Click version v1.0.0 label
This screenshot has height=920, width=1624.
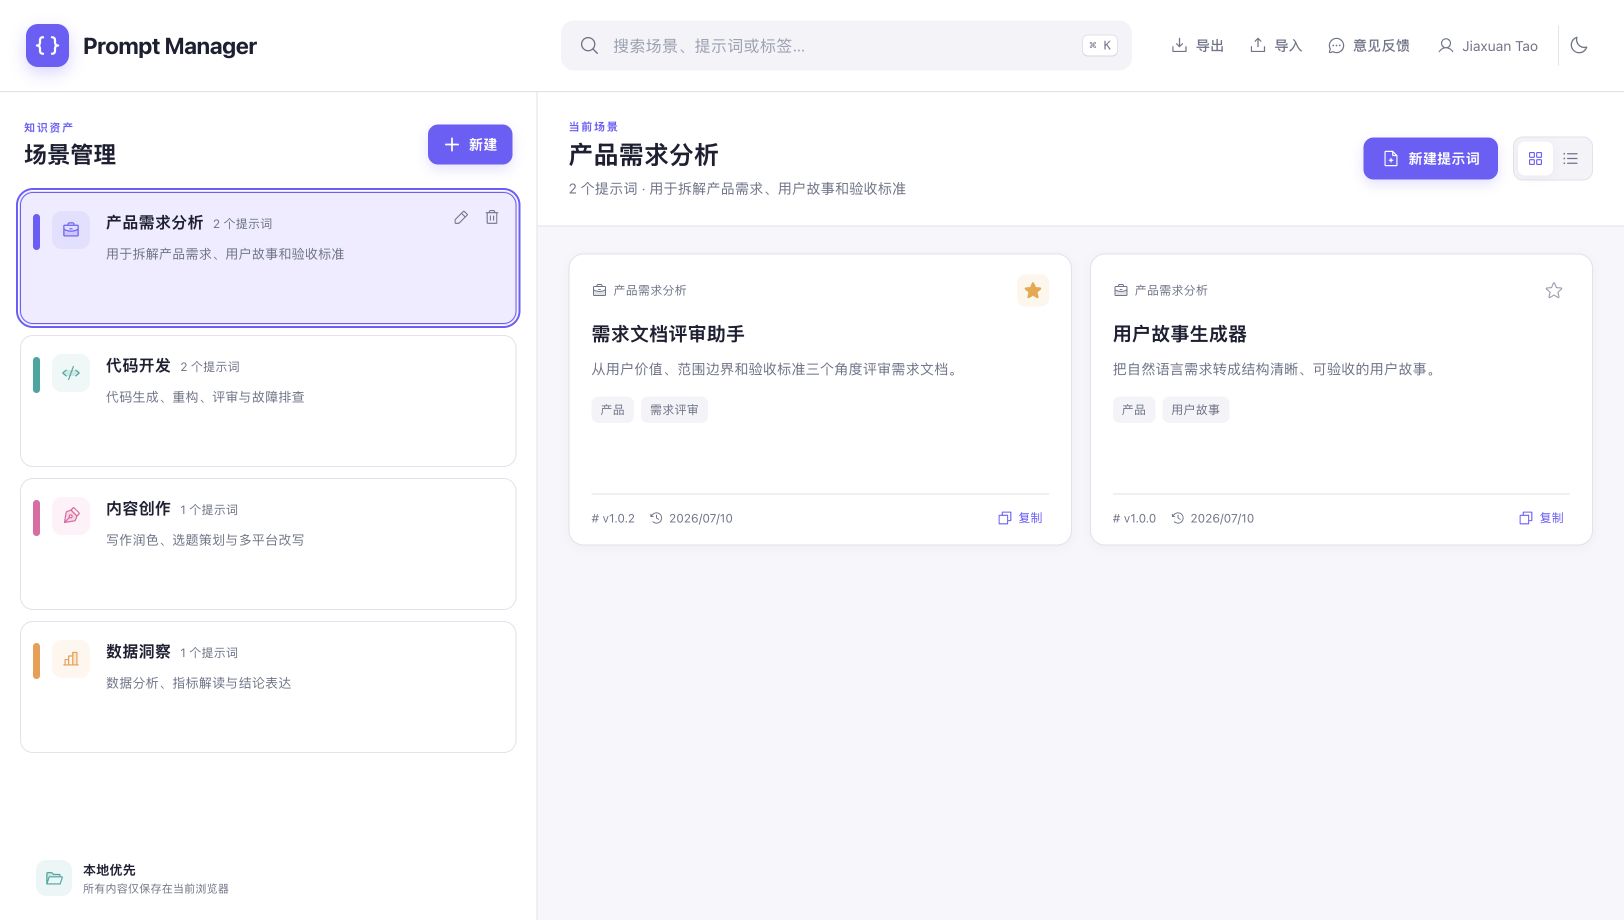[x=1134, y=518]
